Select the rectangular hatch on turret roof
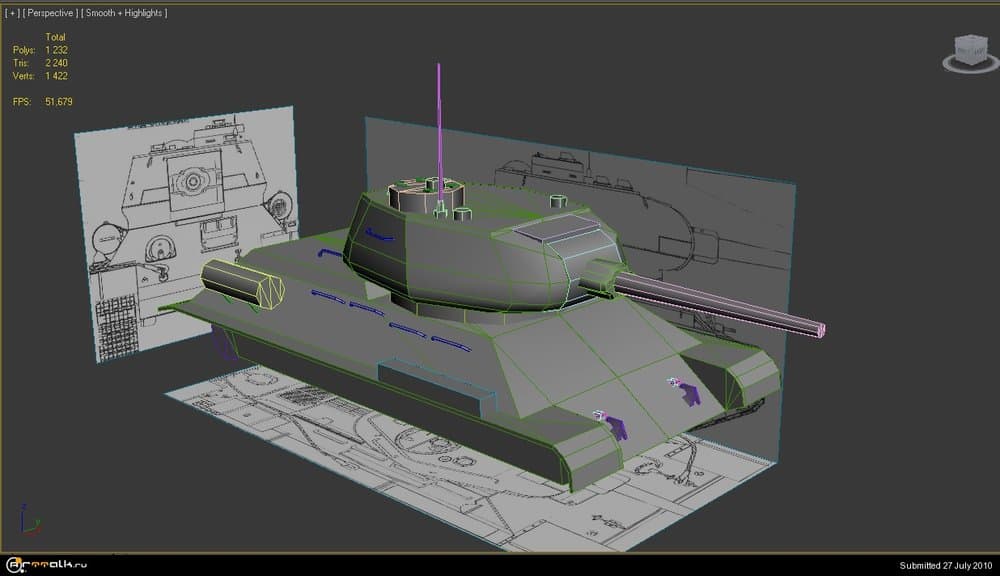1000x576 pixels. pyautogui.click(x=548, y=229)
